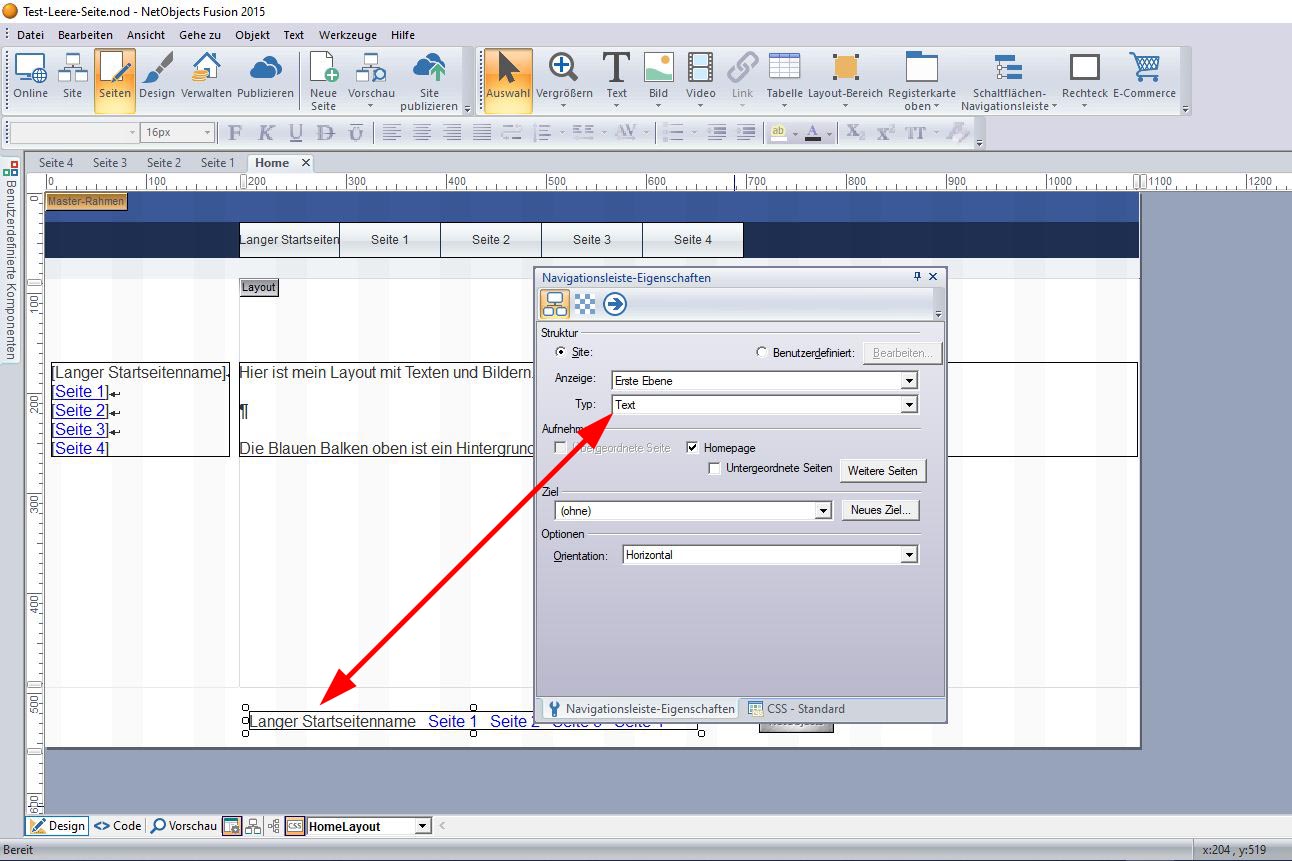Click the Rechteck shape tool

[1084, 76]
